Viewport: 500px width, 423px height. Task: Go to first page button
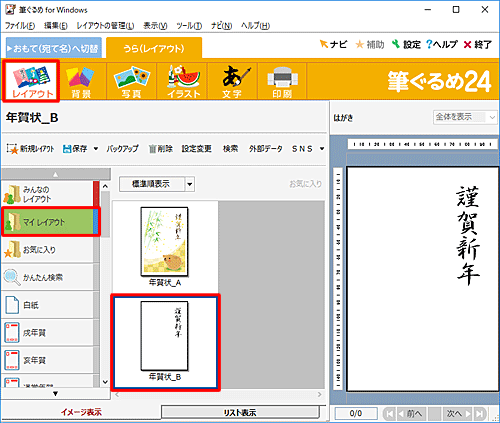point(389,414)
